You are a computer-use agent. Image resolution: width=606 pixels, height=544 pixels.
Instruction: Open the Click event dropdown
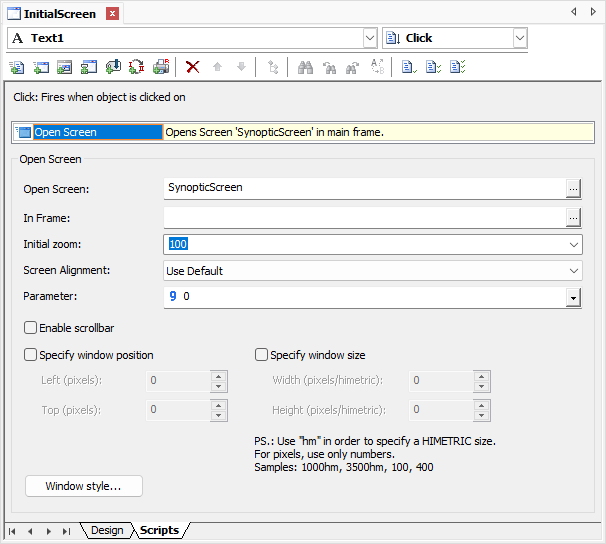(x=519, y=38)
